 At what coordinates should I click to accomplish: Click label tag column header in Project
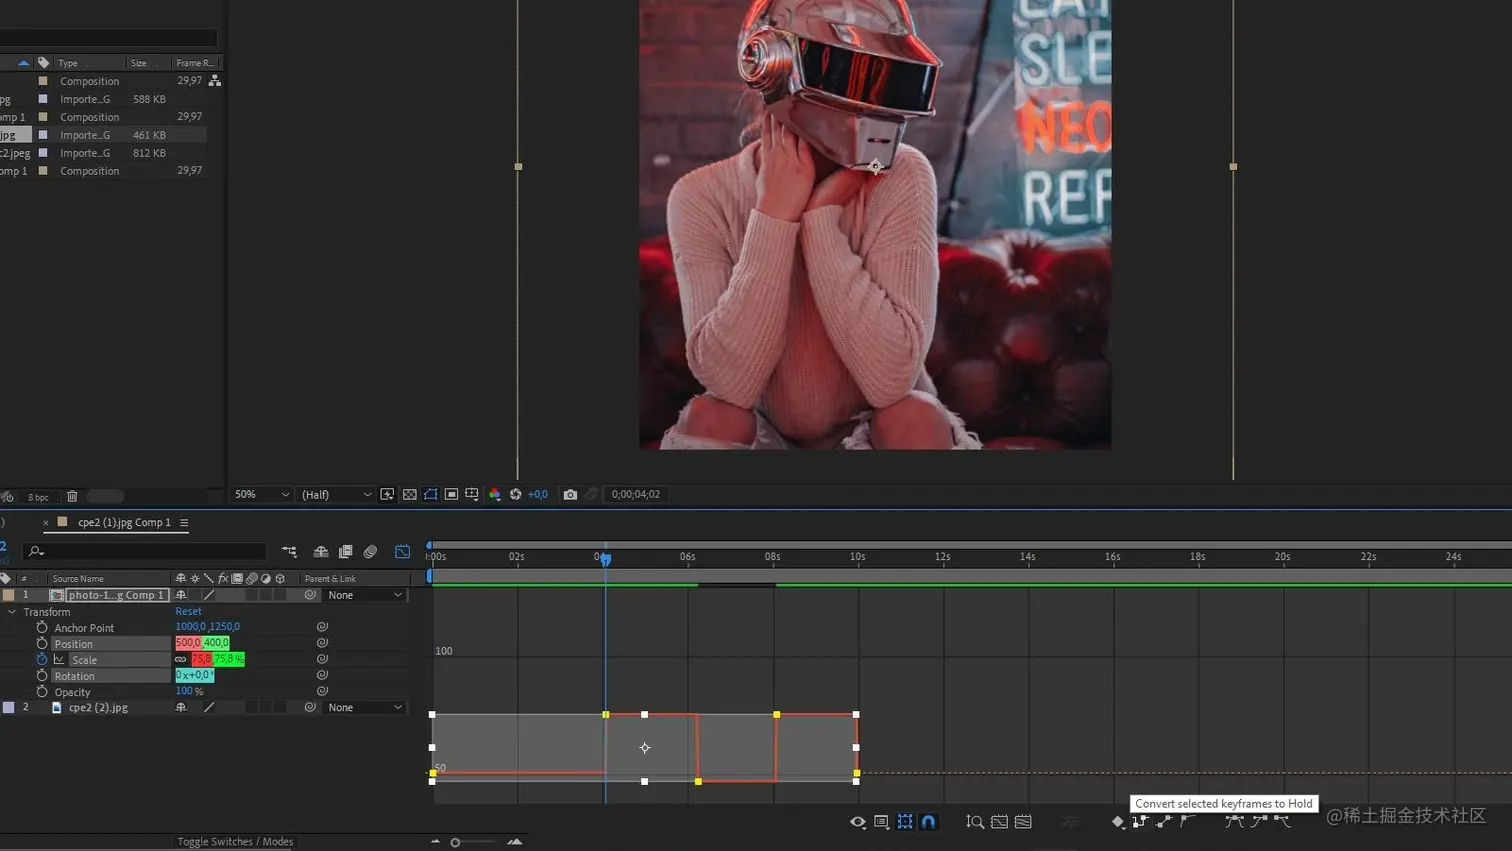tap(43, 63)
